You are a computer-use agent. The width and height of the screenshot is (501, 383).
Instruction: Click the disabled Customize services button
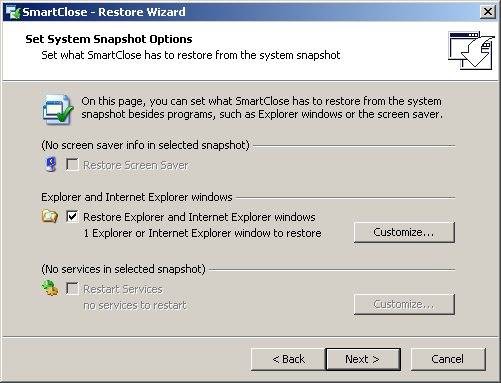point(404,304)
